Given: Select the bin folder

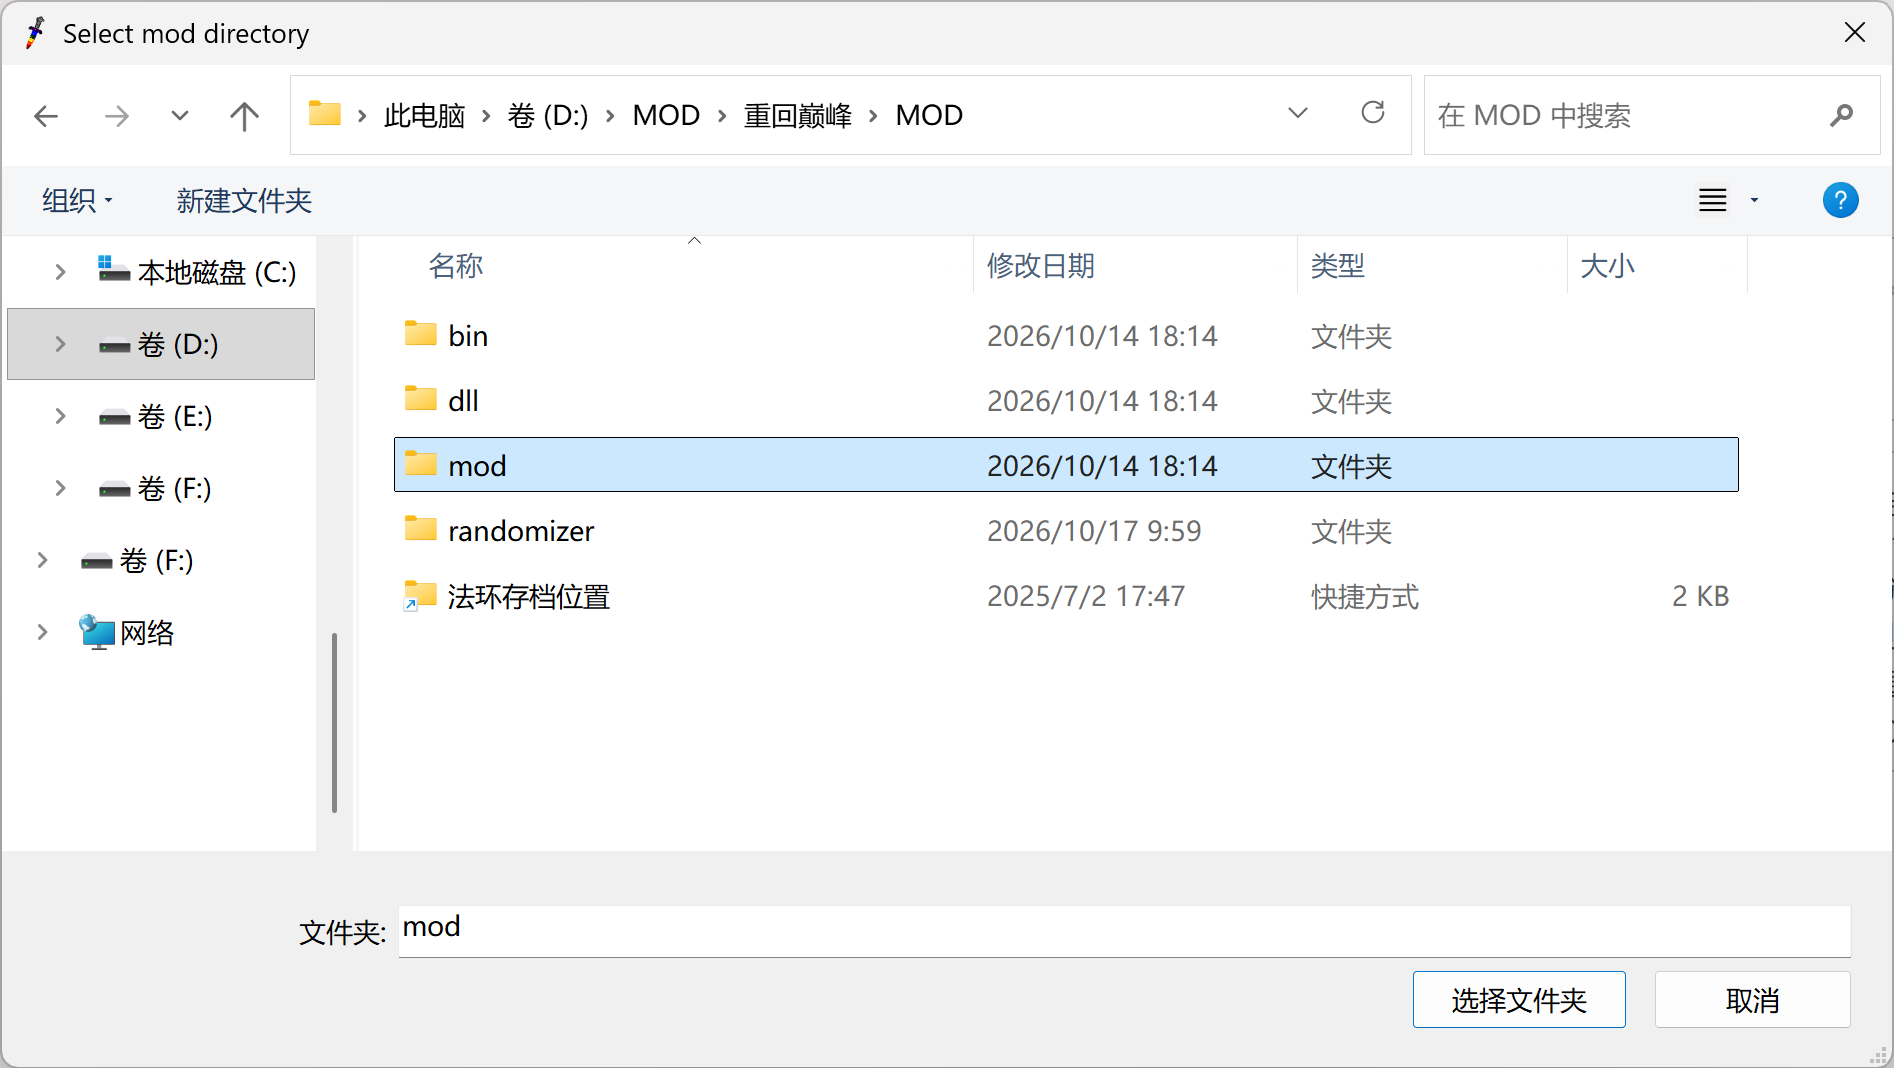Looking at the screenshot, I should (1066, 336).
